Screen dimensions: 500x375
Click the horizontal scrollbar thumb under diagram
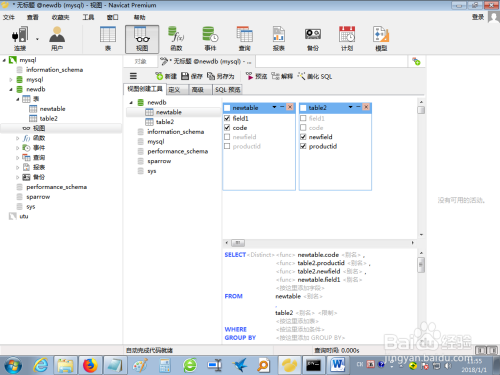(x=238, y=243)
